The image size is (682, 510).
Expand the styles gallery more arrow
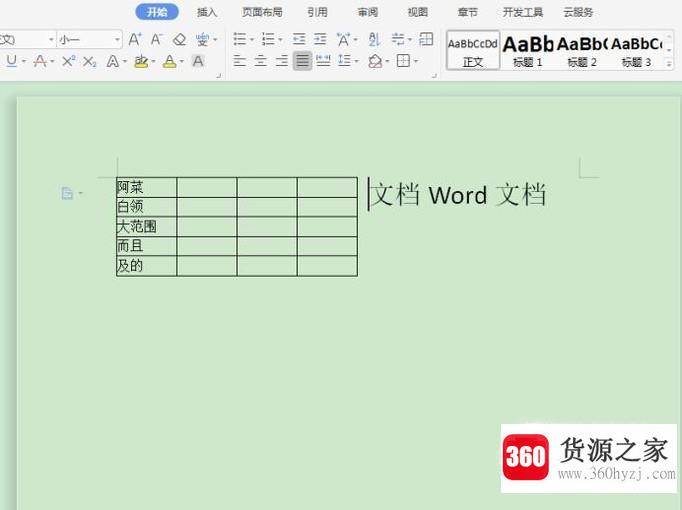coord(669,65)
